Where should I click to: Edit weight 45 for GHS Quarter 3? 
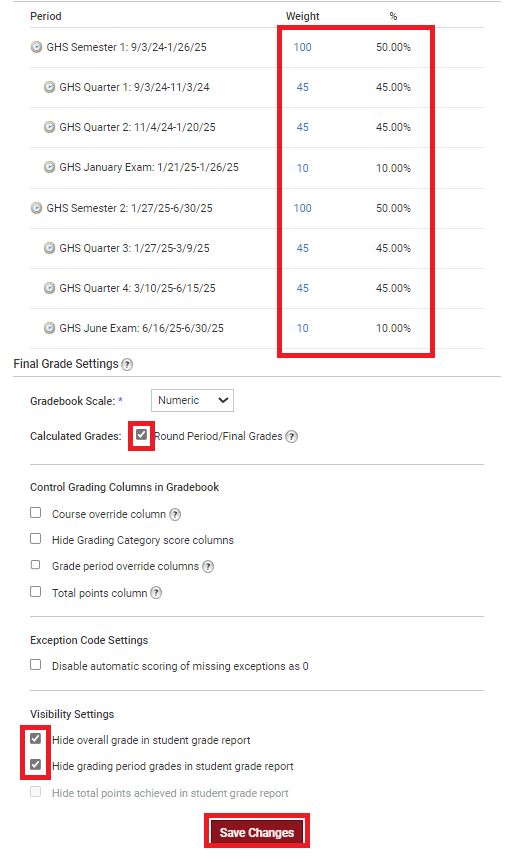(302, 248)
